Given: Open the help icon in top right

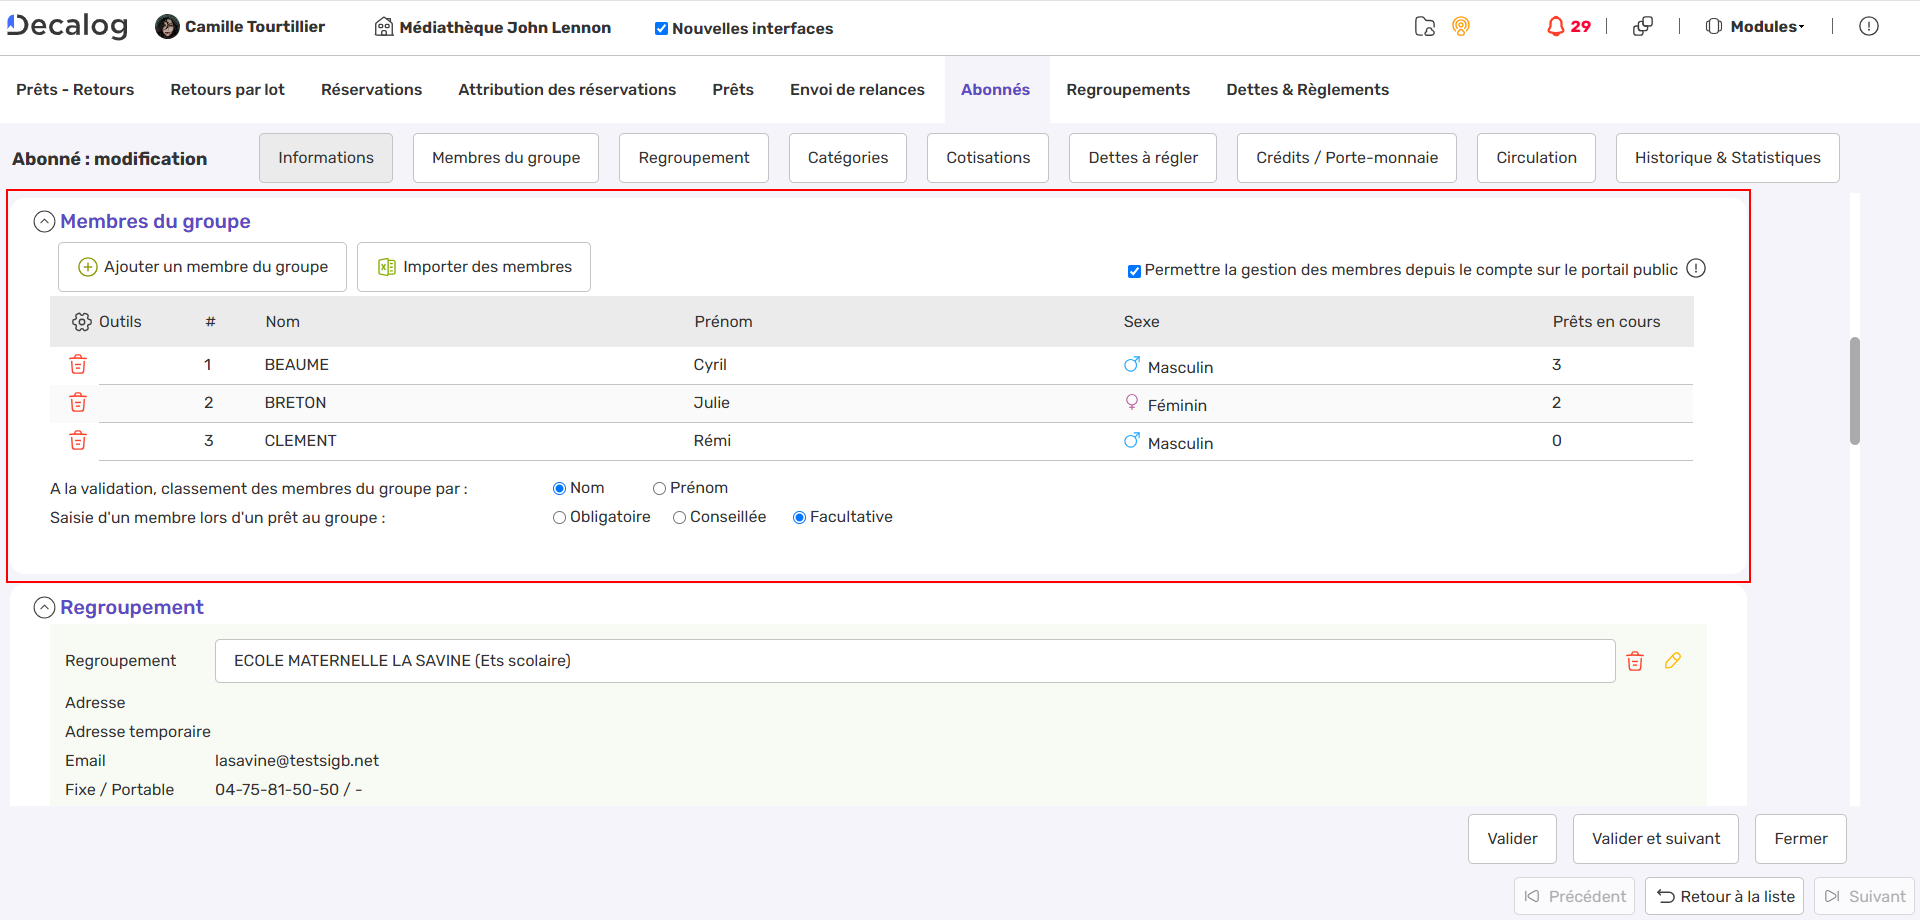Looking at the screenshot, I should tap(1868, 27).
